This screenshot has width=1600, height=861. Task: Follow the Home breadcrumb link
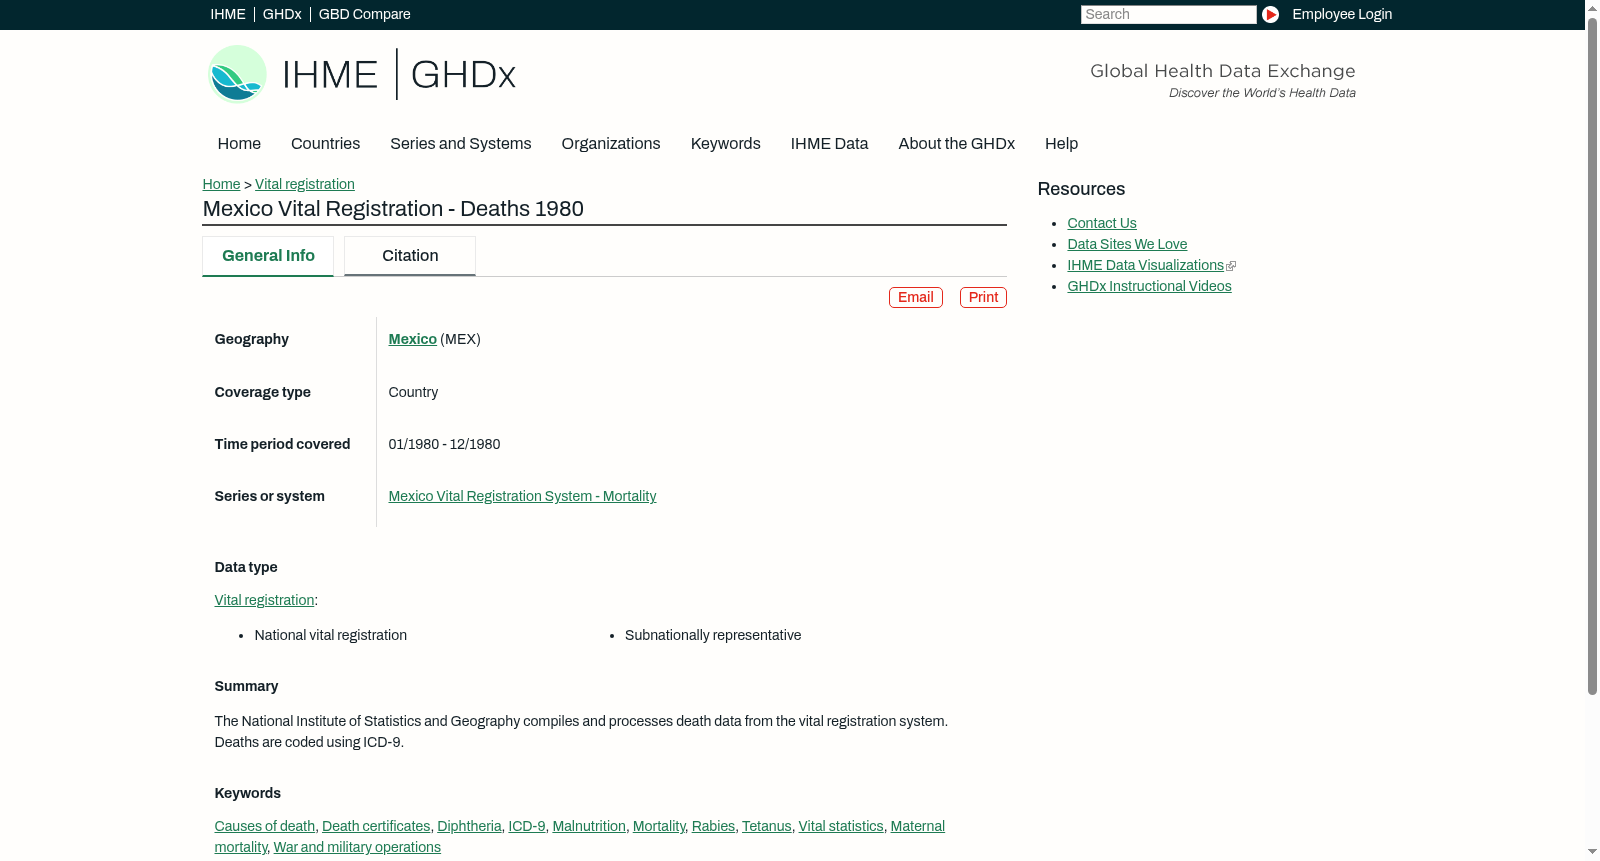tap(221, 184)
